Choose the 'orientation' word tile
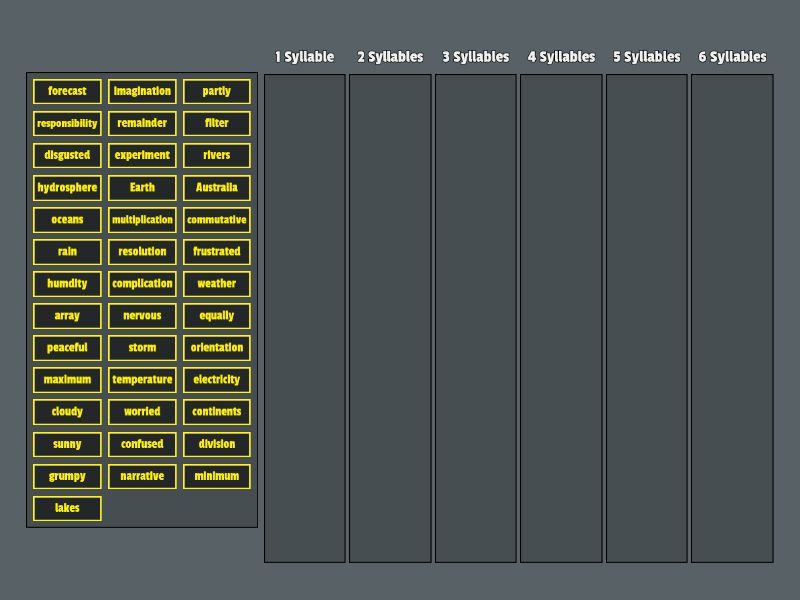The width and height of the screenshot is (800, 600). pos(217,348)
